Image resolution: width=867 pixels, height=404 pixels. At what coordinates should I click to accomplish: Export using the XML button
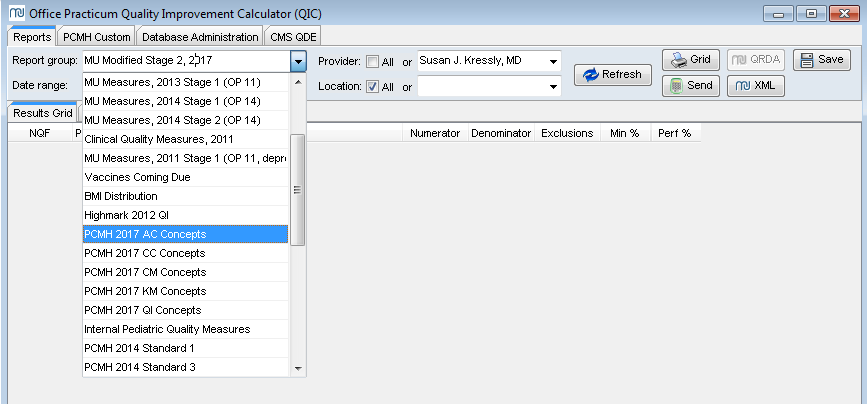[755, 86]
